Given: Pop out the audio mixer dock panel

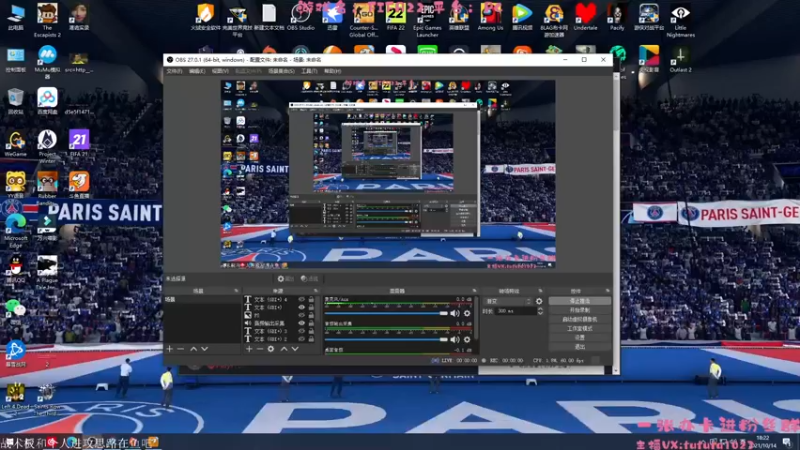Looking at the screenshot, I should coord(474,291).
